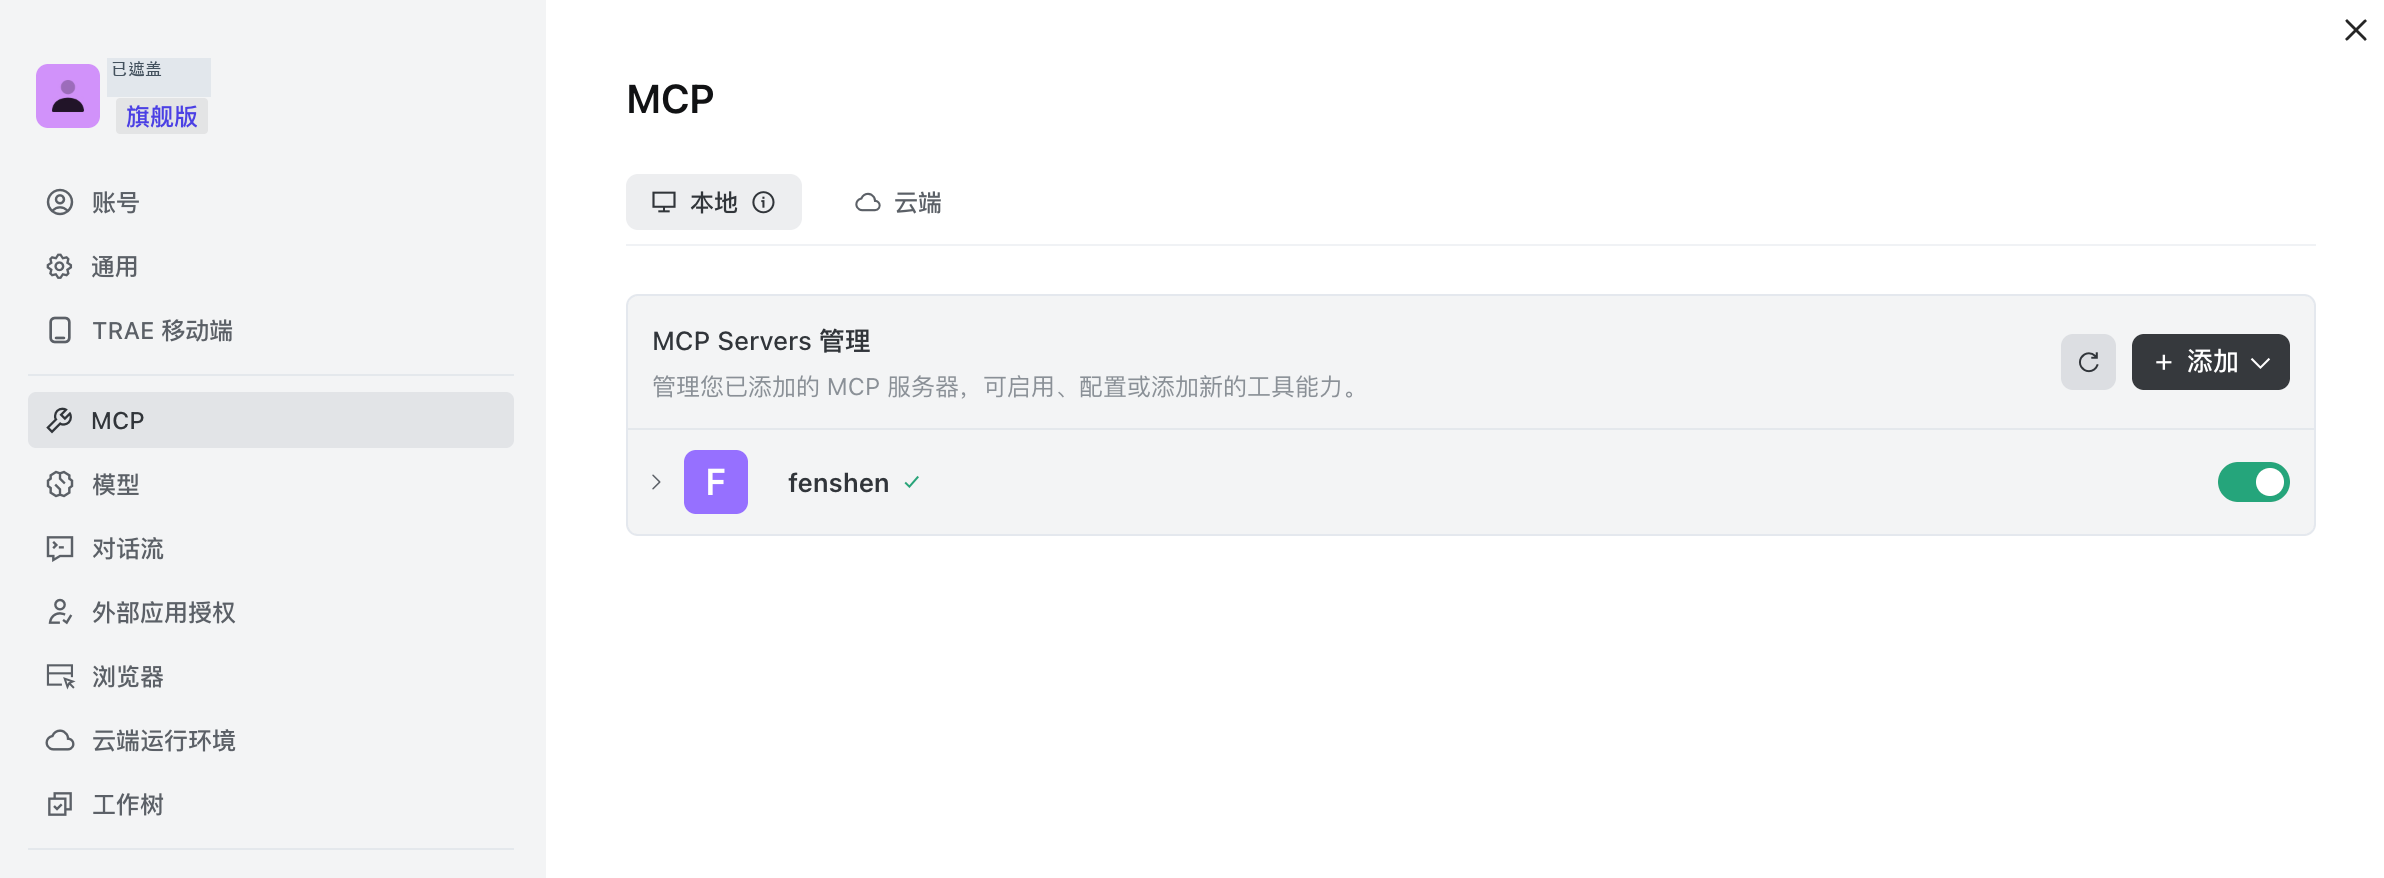Click the purple F server icon

(716, 482)
